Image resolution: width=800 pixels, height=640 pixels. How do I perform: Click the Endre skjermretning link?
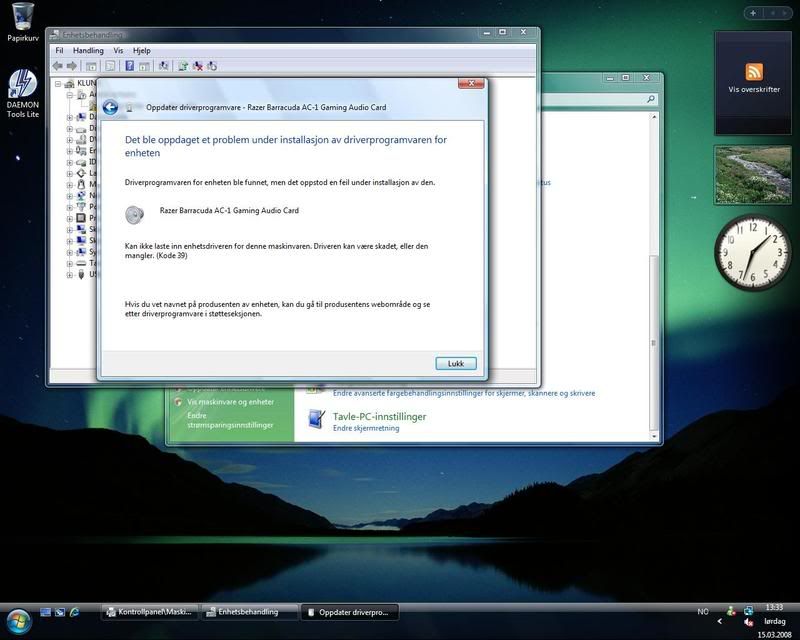click(366, 428)
